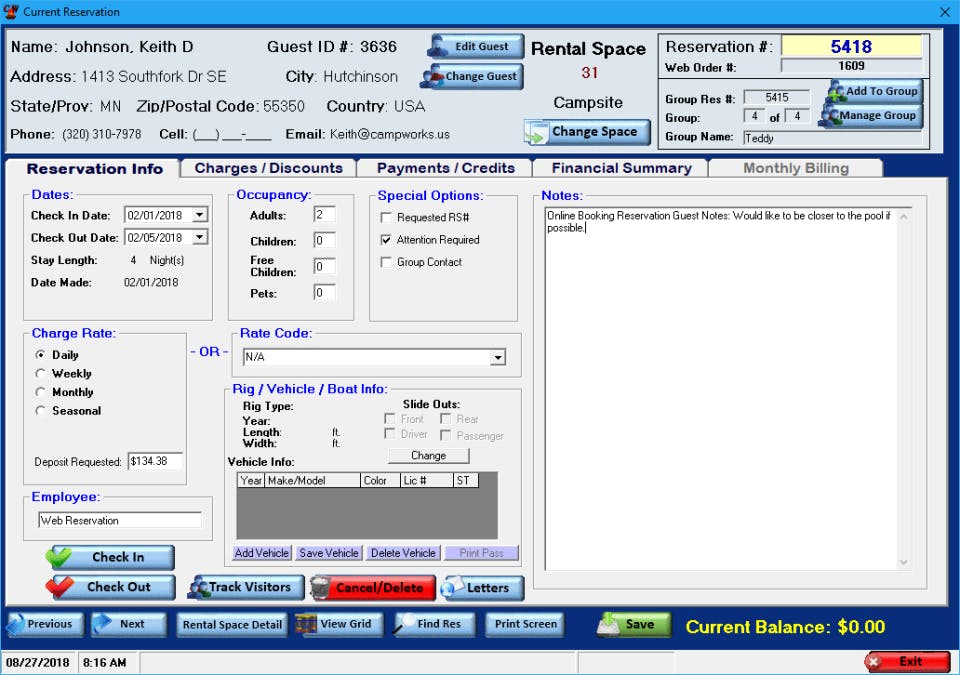This screenshot has width=960, height=675.
Task: Click the Notes scrollbar down arrow
Action: click(x=904, y=562)
